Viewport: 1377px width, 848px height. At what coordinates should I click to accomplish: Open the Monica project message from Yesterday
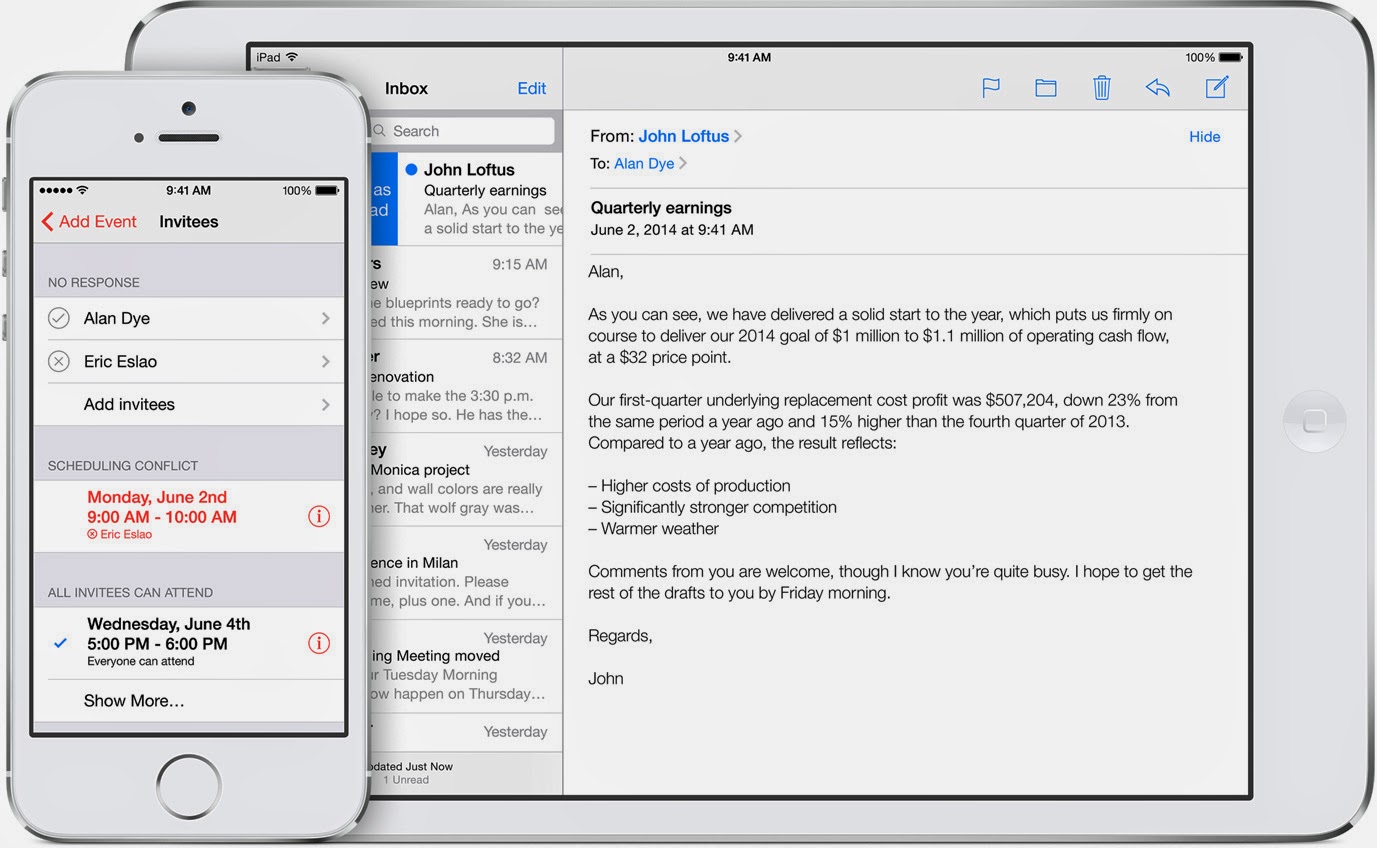pyautogui.click(x=465, y=480)
